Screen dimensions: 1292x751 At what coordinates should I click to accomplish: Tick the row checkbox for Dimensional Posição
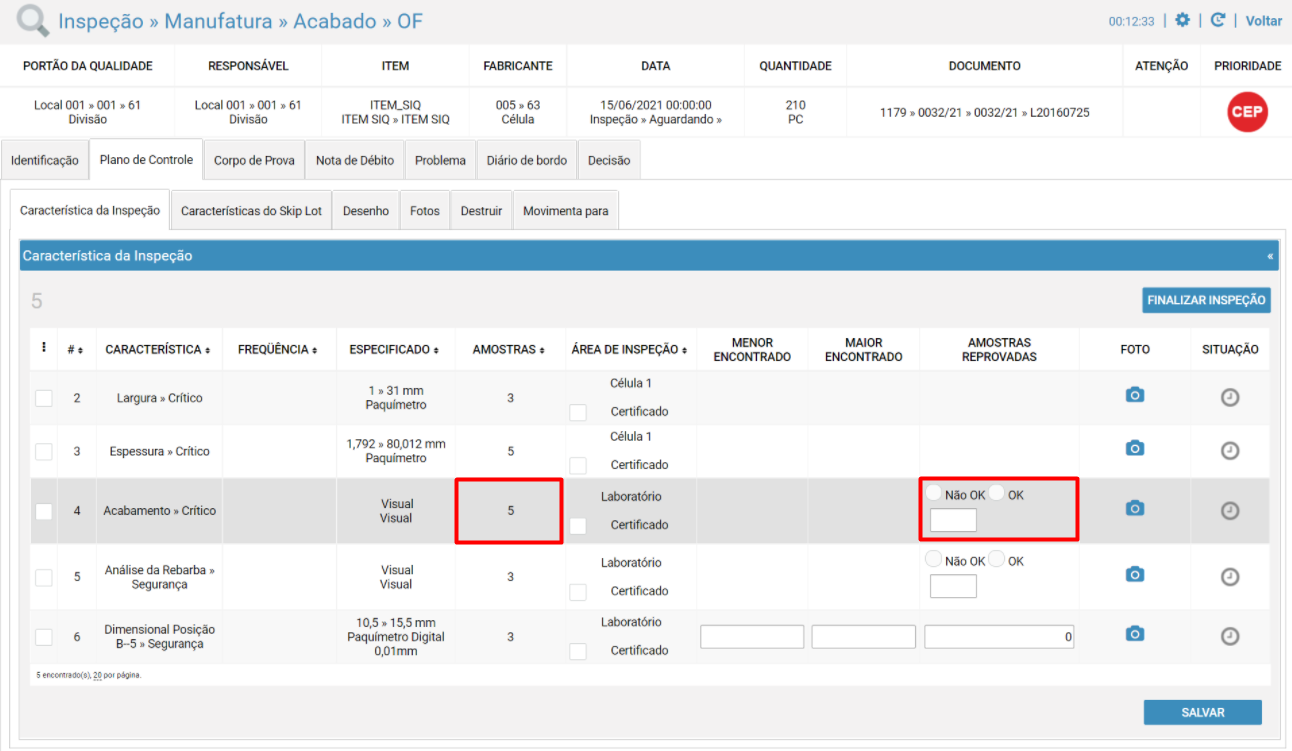(44, 637)
